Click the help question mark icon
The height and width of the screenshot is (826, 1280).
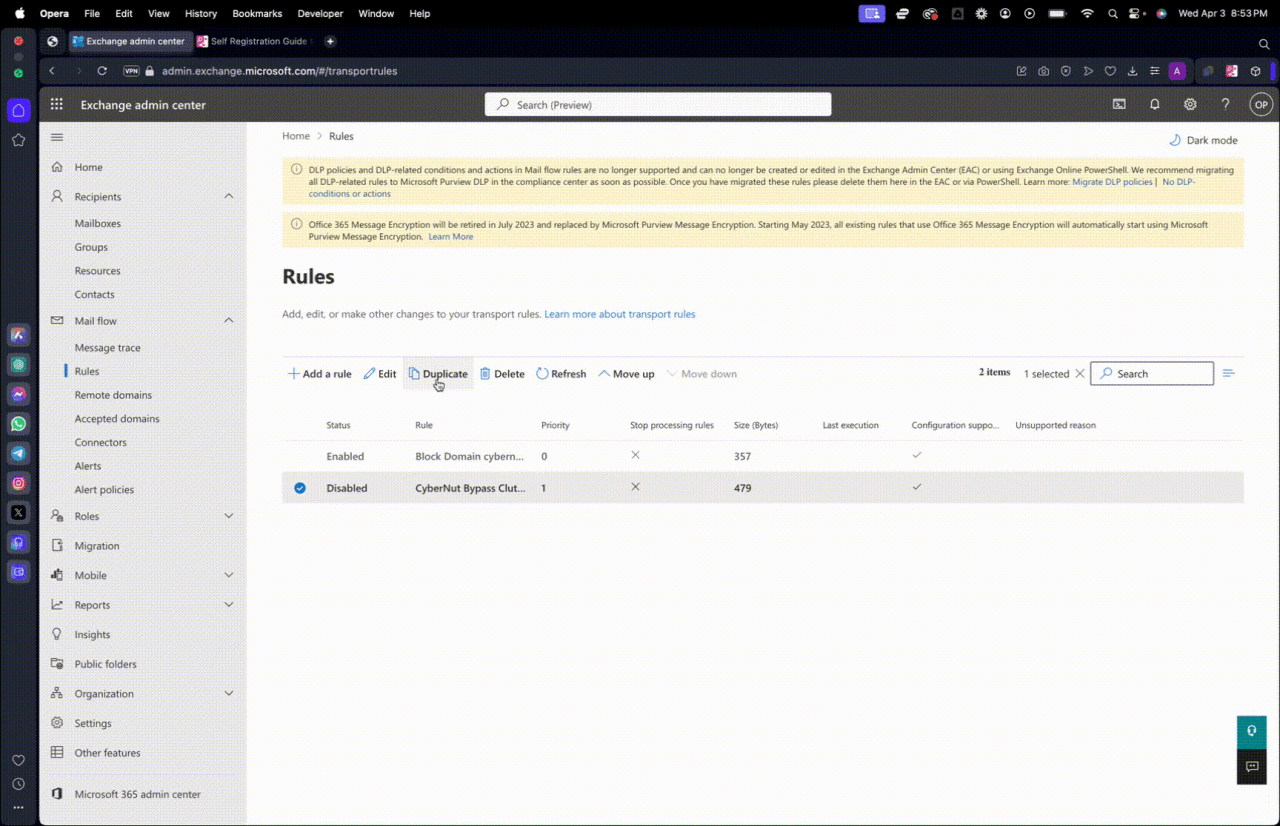(1225, 105)
